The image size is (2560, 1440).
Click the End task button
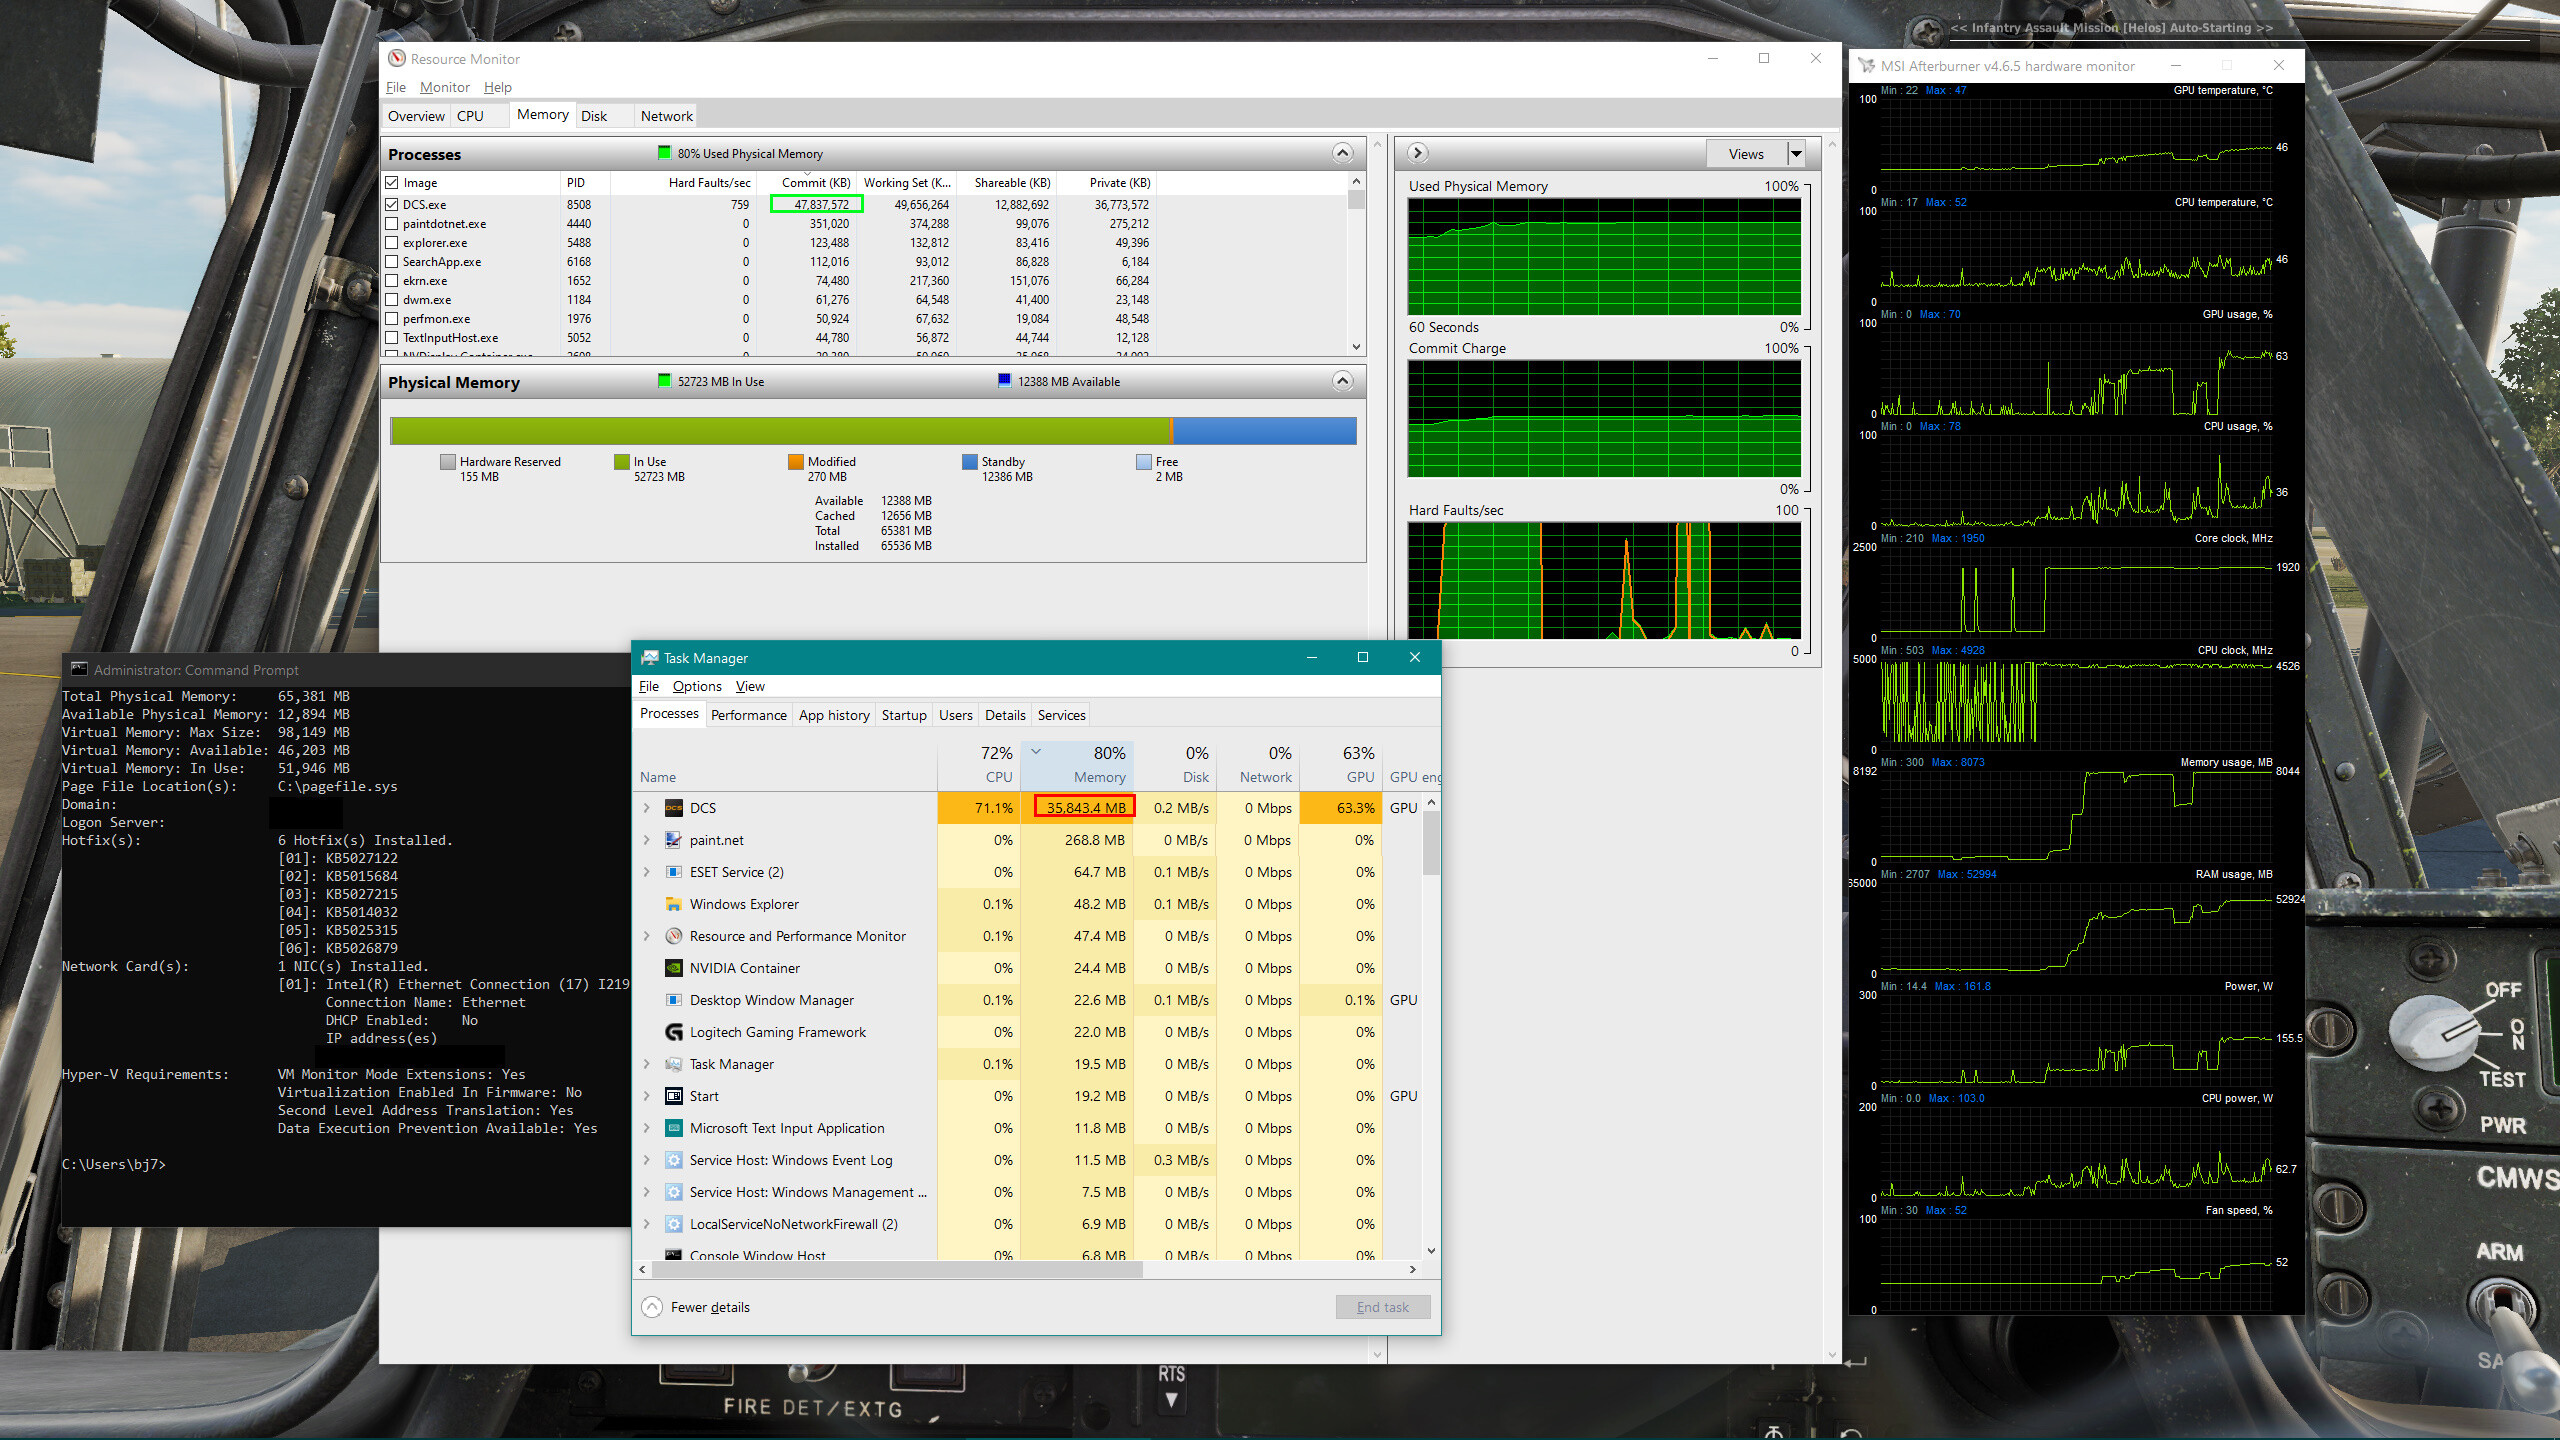1383,1307
